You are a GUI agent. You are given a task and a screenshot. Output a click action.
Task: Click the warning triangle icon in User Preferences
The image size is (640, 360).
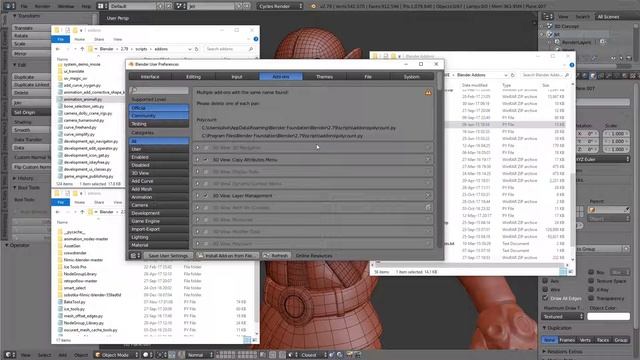(x=428, y=93)
